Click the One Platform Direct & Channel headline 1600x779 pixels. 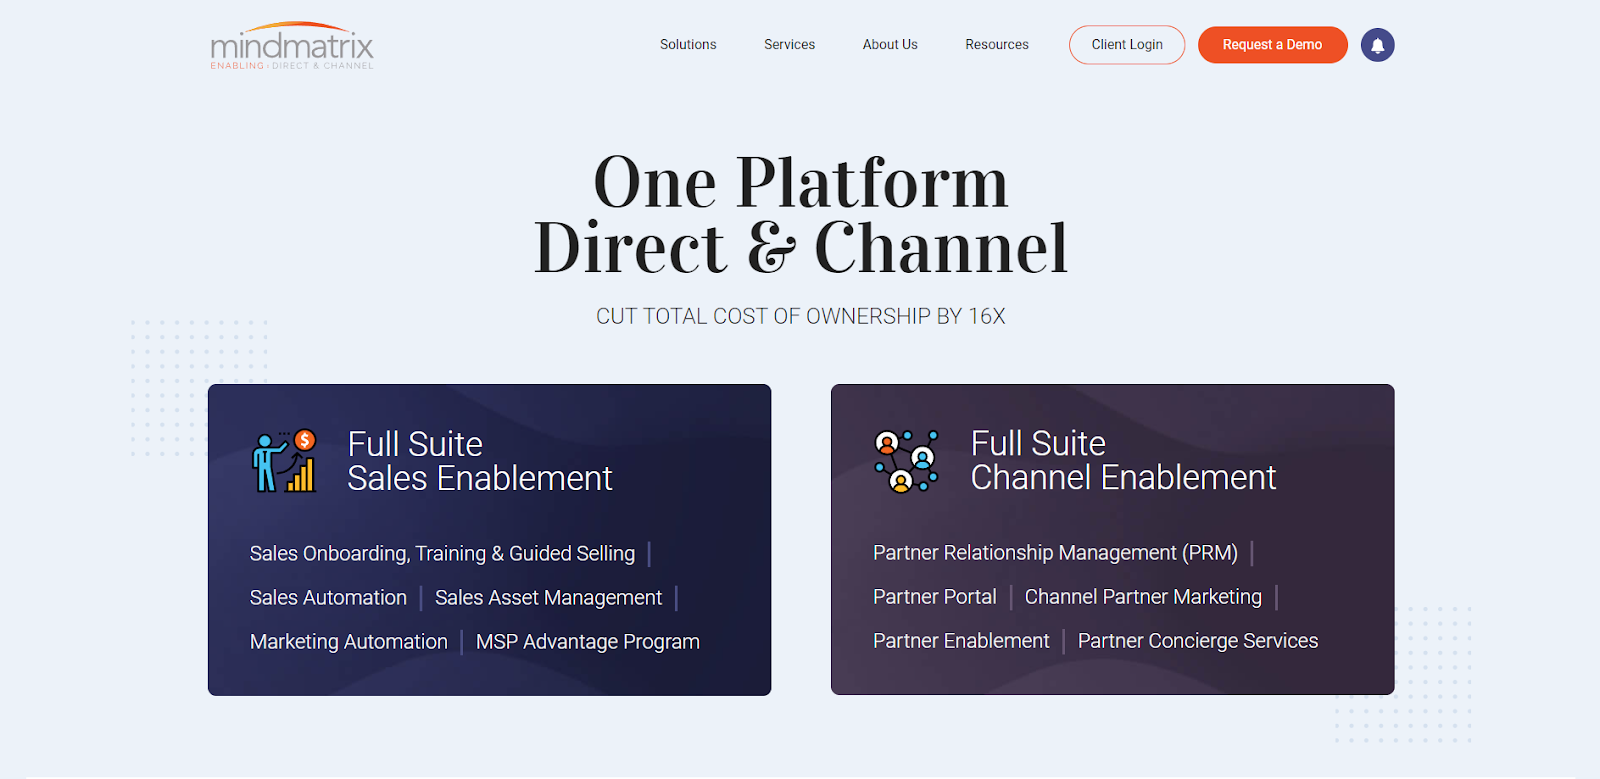[x=801, y=215]
